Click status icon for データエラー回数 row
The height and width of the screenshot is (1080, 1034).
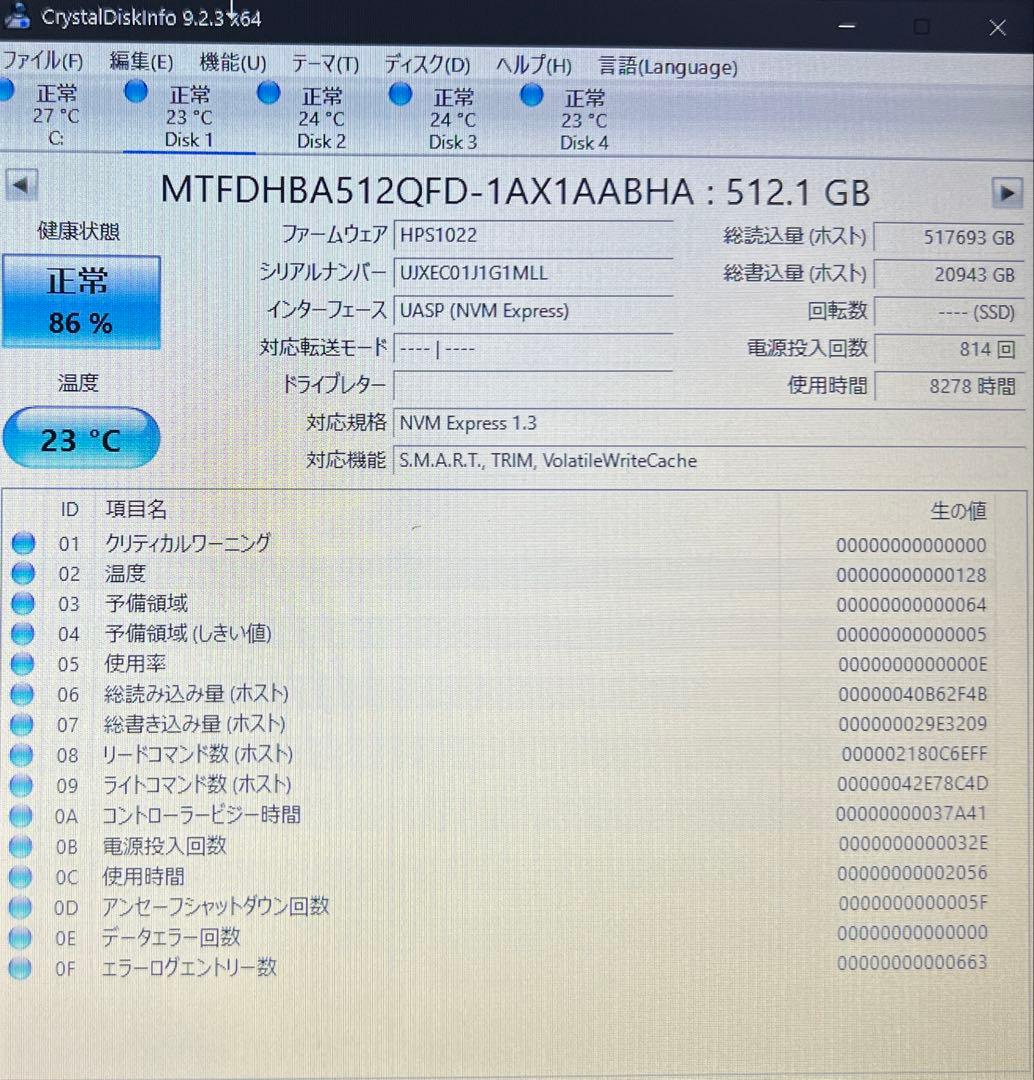click(19, 938)
